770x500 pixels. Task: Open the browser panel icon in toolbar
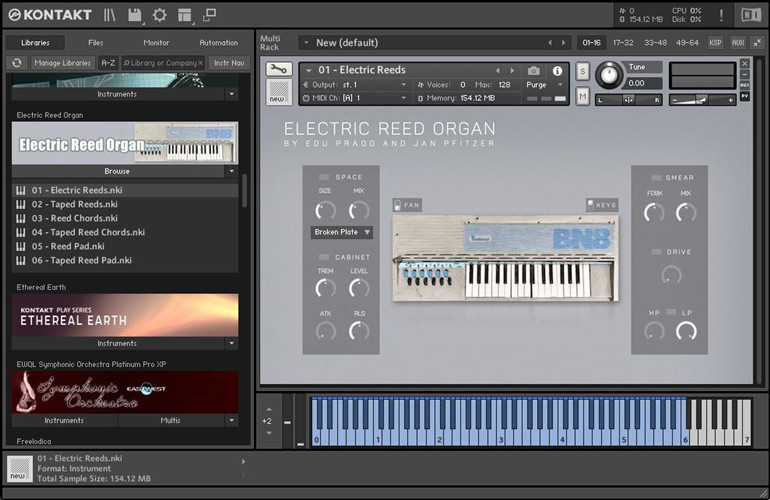(x=109, y=15)
